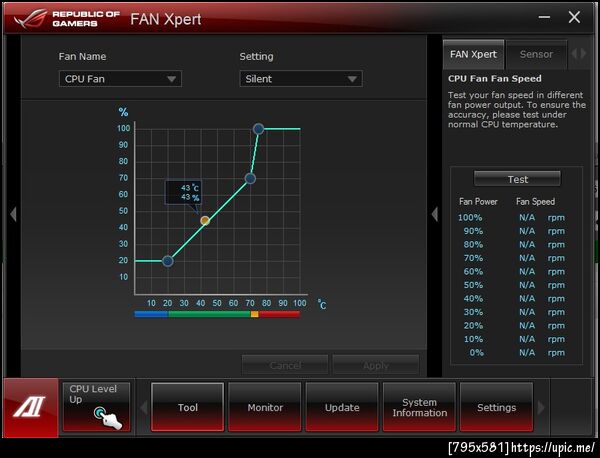Image resolution: width=600 pixels, height=458 pixels.
Task: Click orange segment of temperature color bar
Action: tap(254, 314)
